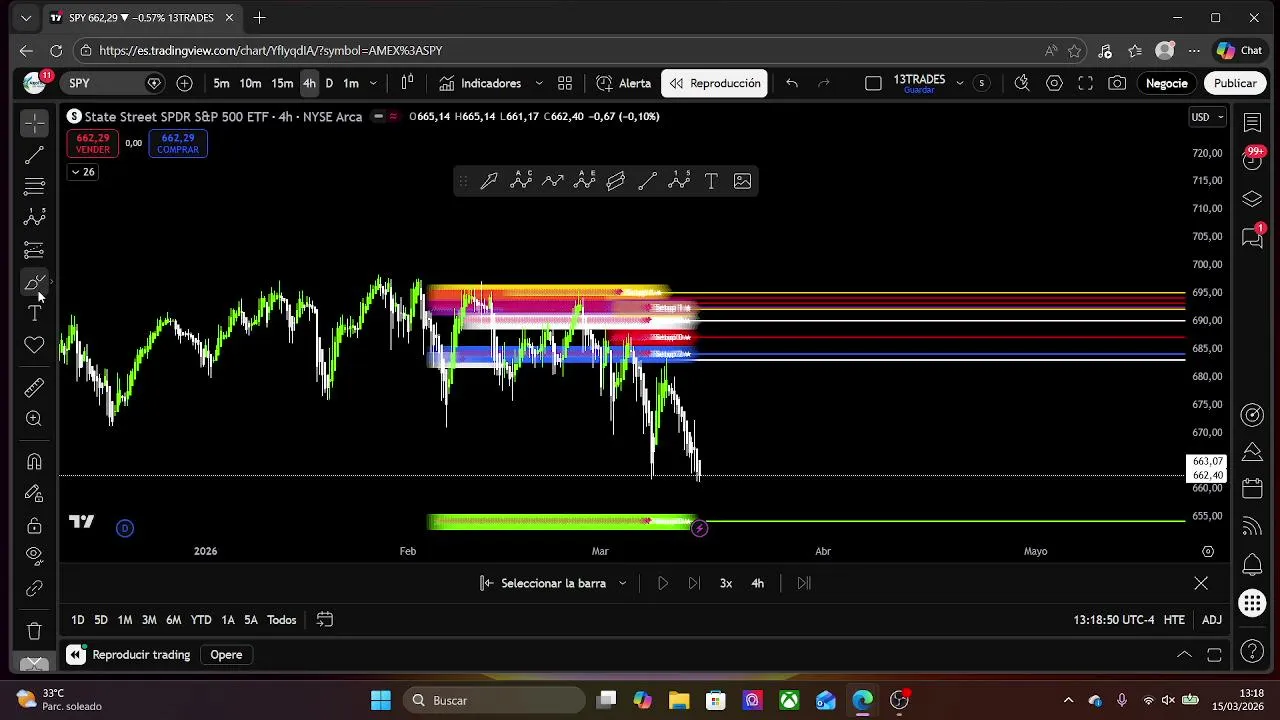Select the arrow tool in floating toolbar
This screenshot has height=720, width=1280.
[489, 181]
